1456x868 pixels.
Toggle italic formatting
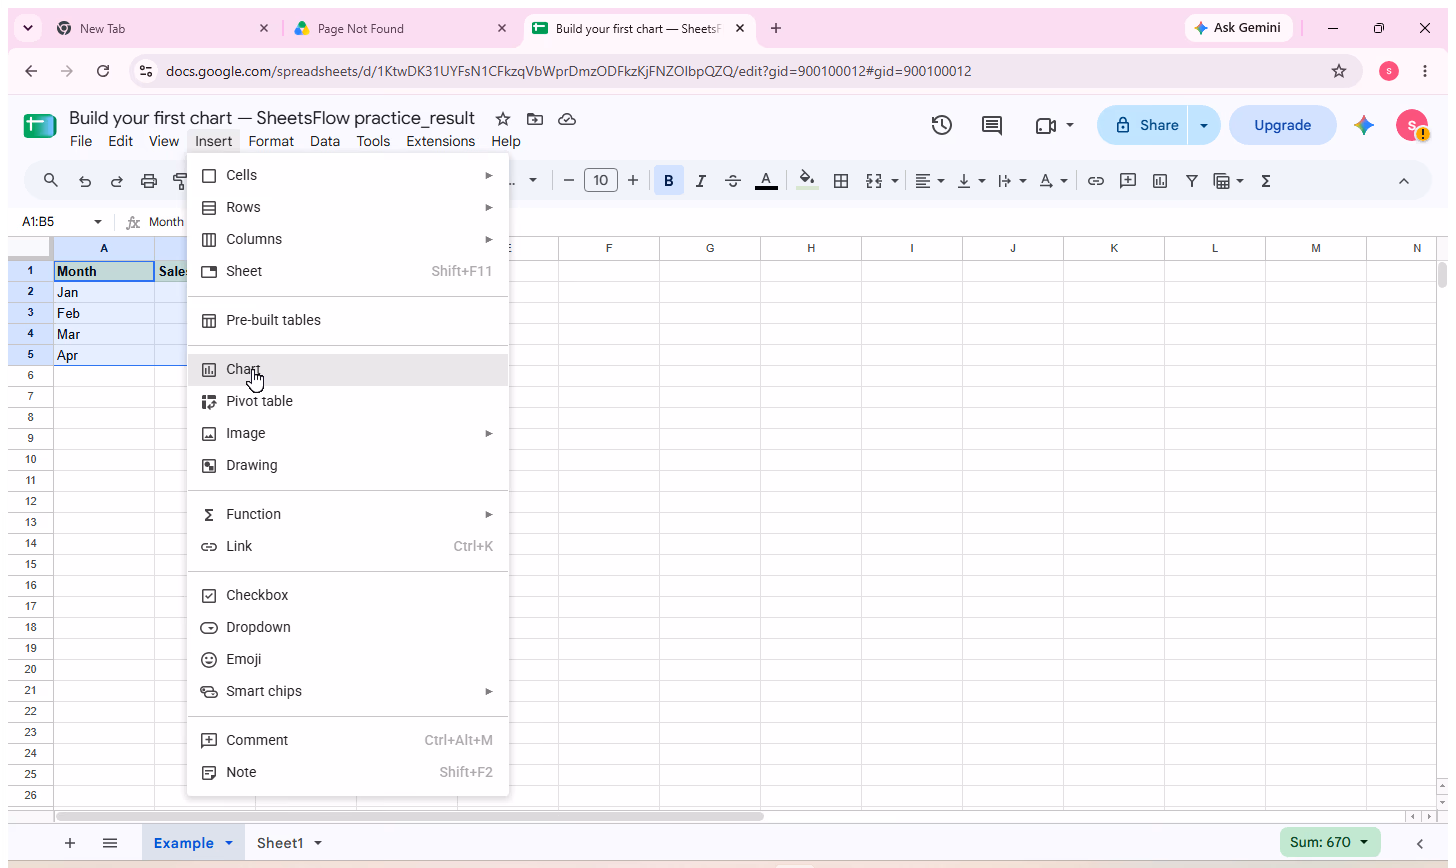pos(701,181)
